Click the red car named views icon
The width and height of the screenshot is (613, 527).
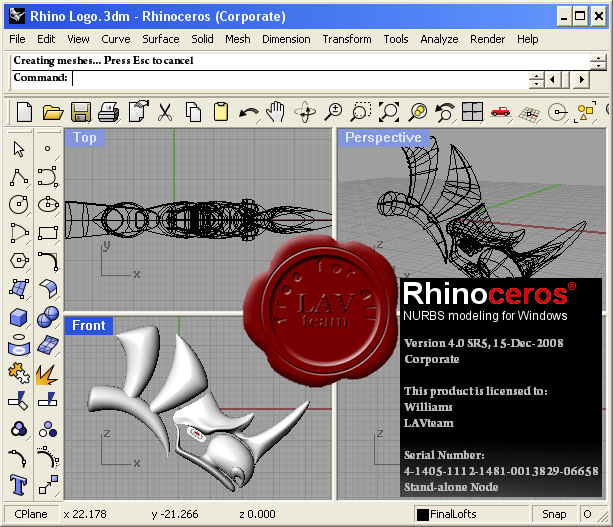[x=500, y=111]
